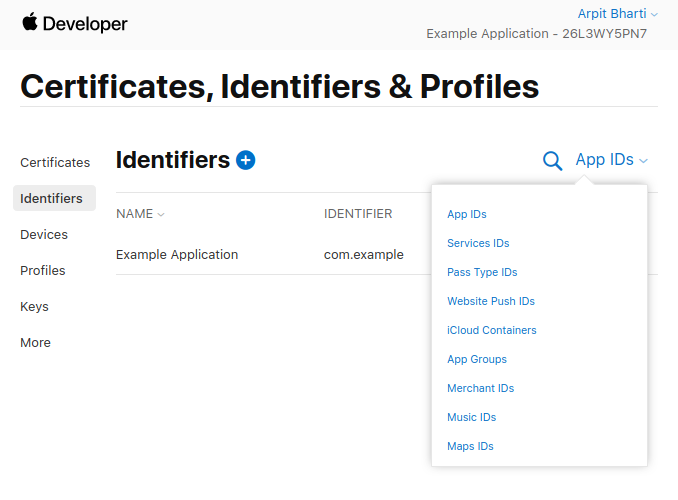Choose Music IDs option
This screenshot has width=678, height=500.
[x=471, y=417]
